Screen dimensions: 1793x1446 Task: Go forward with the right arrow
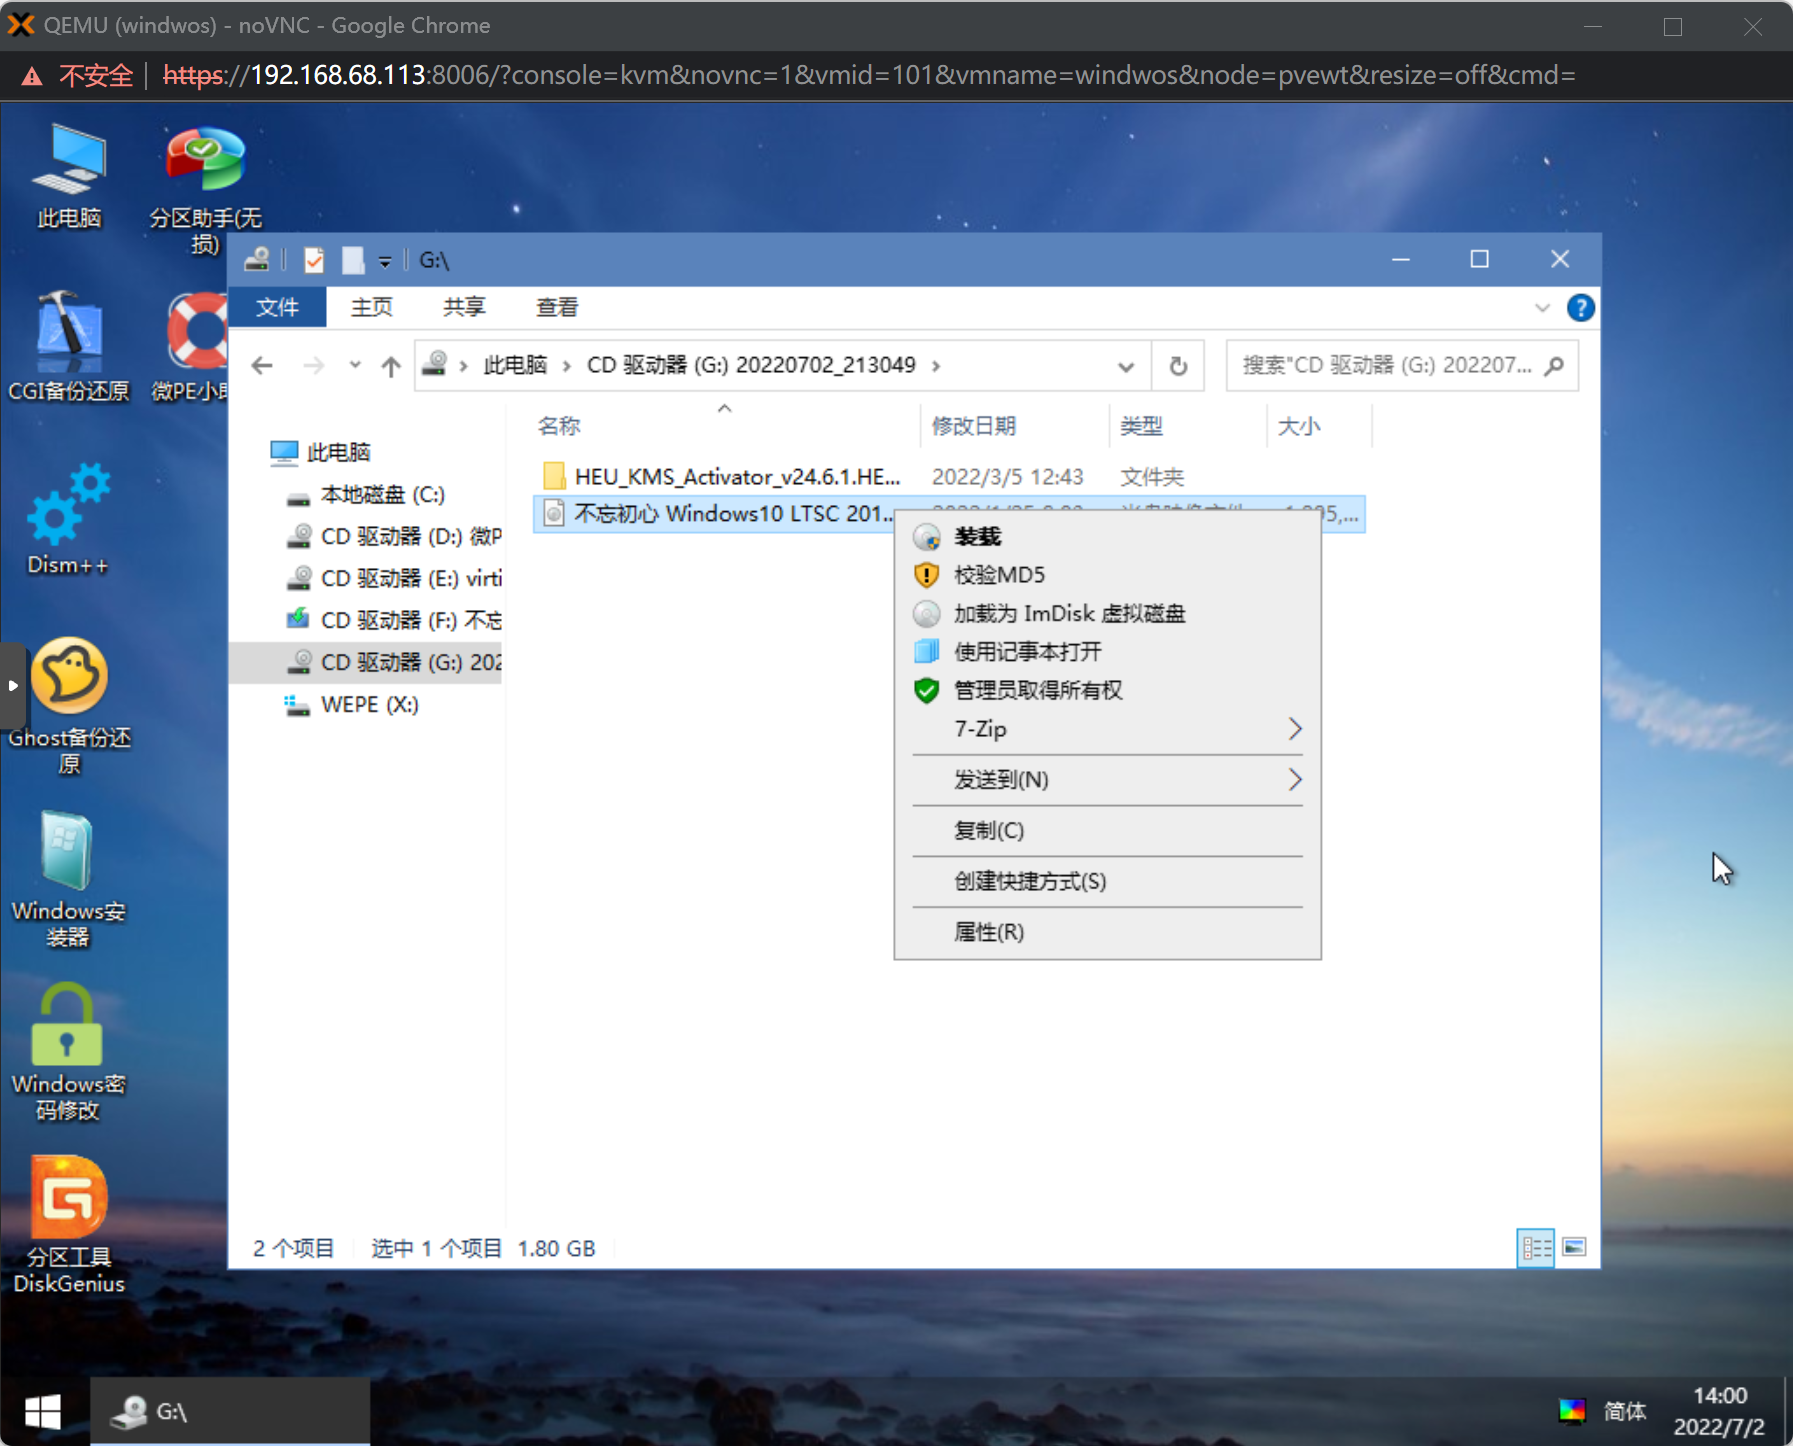[314, 366]
